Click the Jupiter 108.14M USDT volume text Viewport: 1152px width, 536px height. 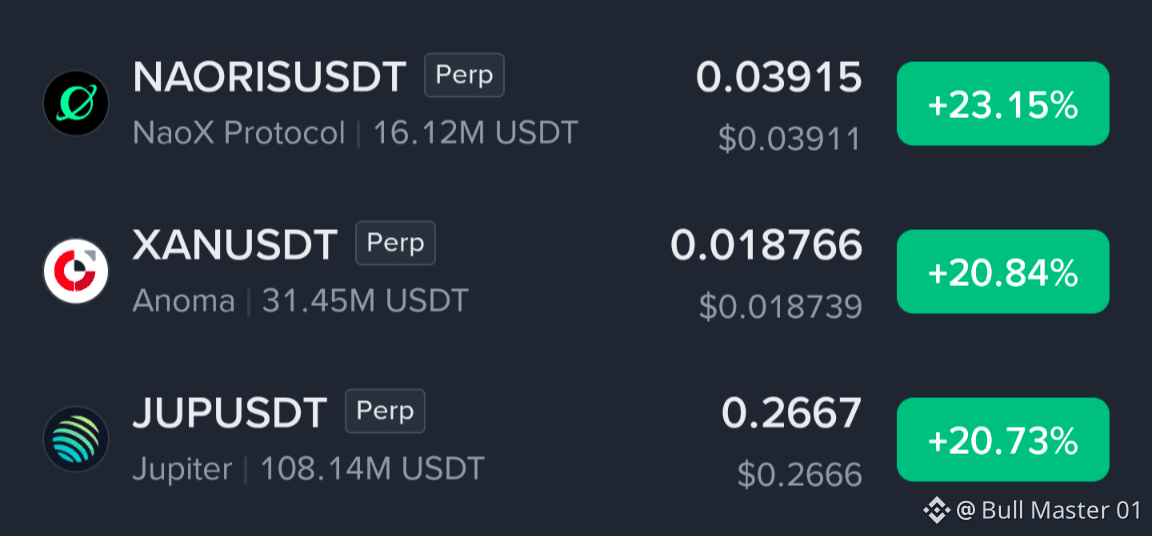(x=309, y=468)
